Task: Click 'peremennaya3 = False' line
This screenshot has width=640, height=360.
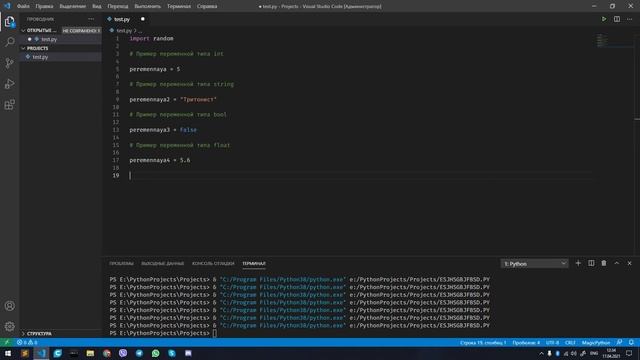Action: pos(163,130)
